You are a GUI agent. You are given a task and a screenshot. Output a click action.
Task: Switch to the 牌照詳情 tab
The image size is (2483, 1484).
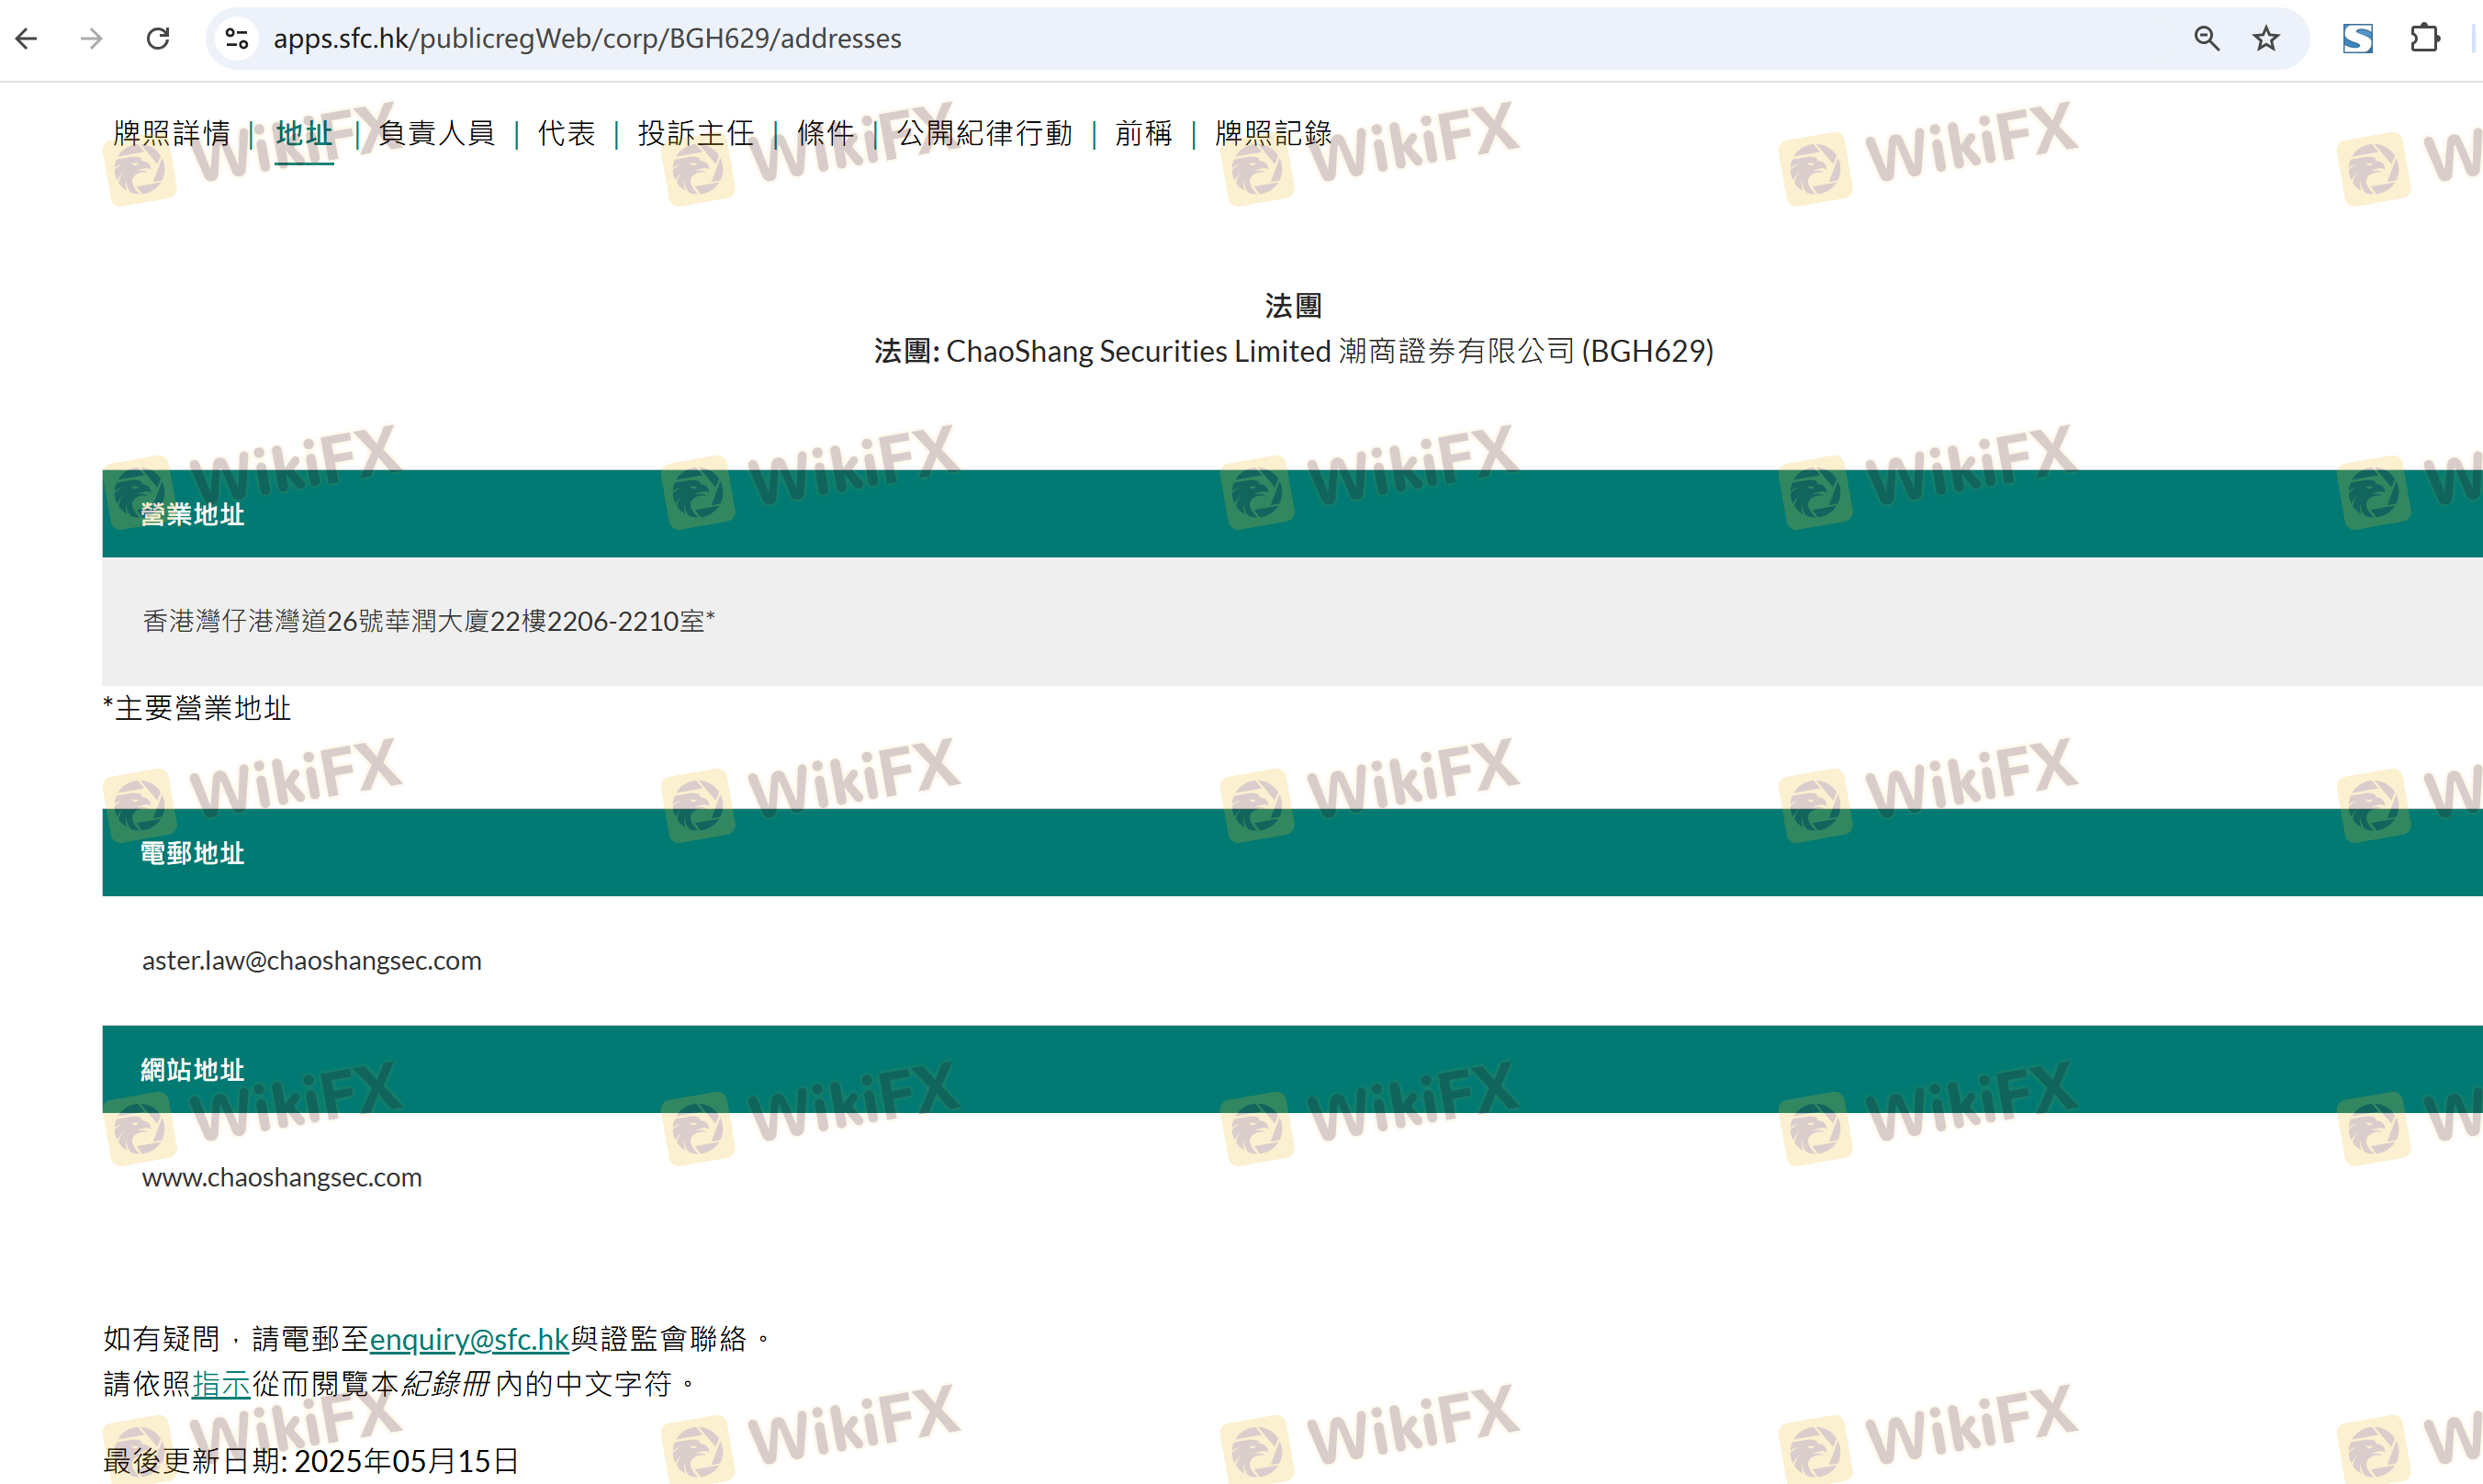pos(172,133)
